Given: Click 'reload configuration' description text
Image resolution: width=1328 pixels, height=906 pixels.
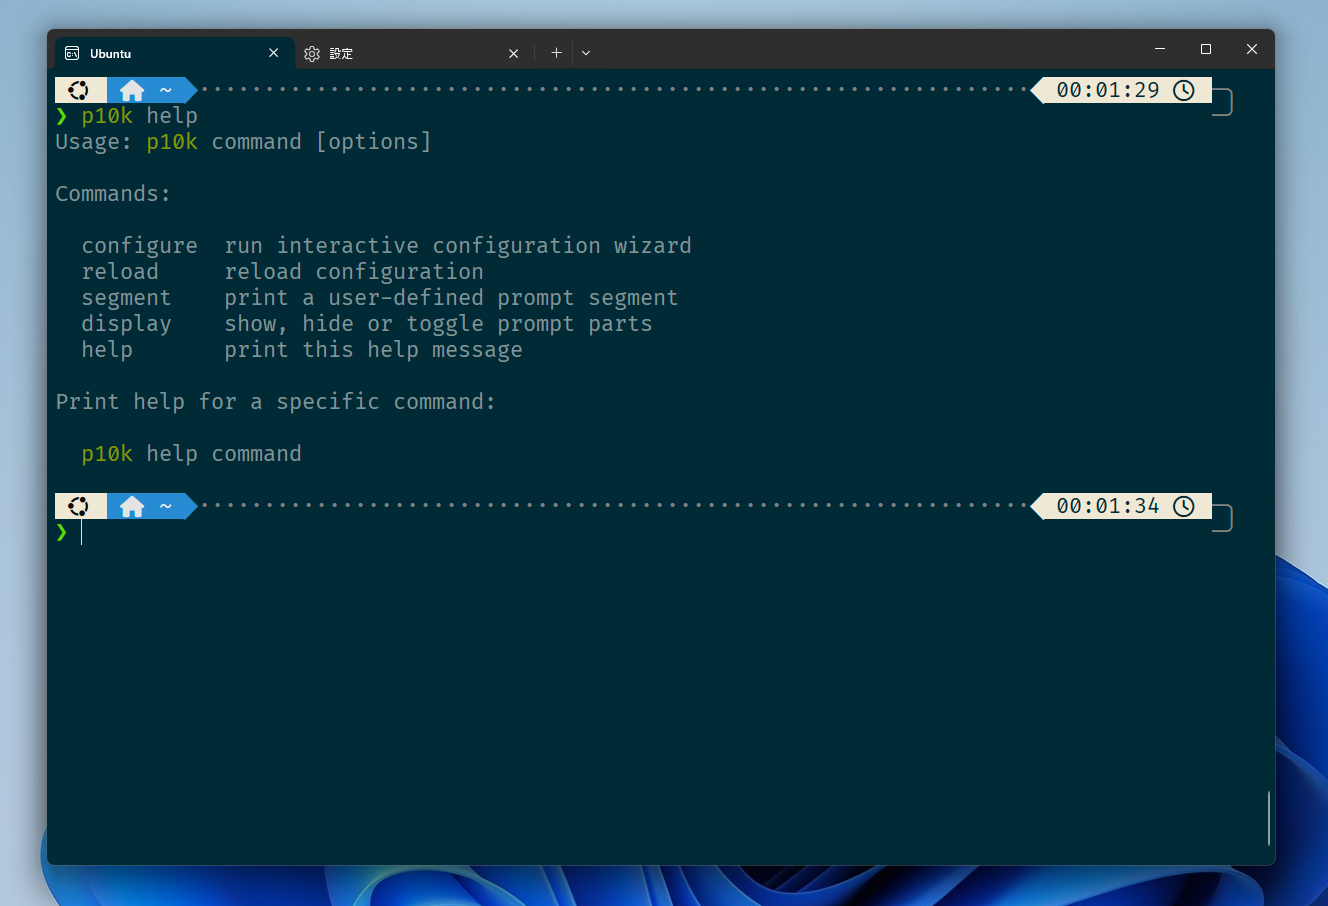Looking at the screenshot, I should 354,272.
